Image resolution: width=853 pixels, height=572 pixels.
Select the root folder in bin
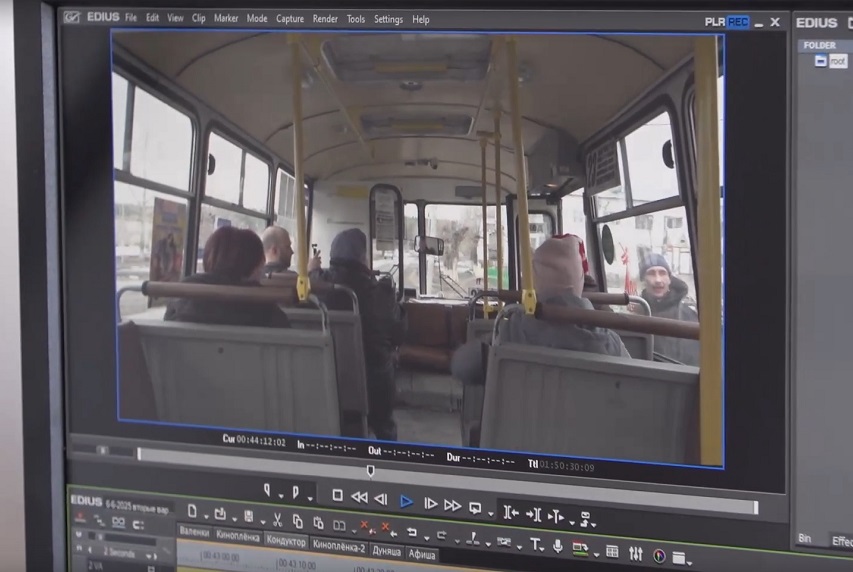tap(837, 61)
